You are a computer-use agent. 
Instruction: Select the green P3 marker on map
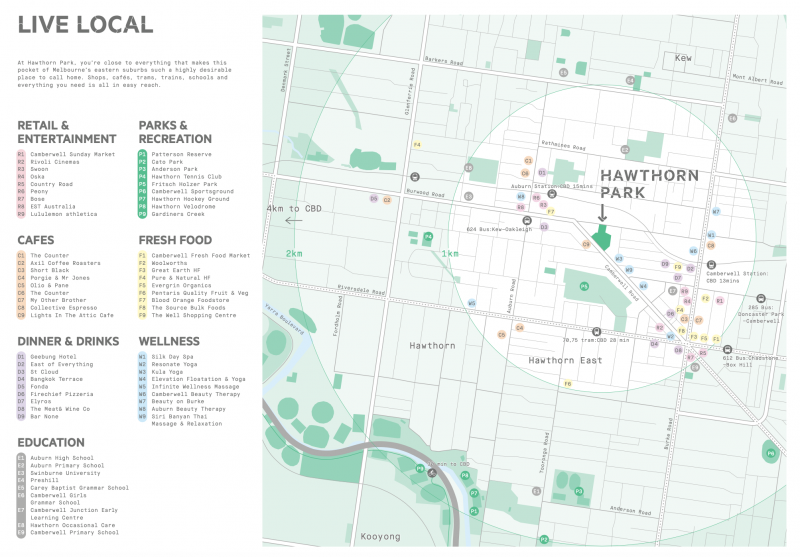point(579,491)
